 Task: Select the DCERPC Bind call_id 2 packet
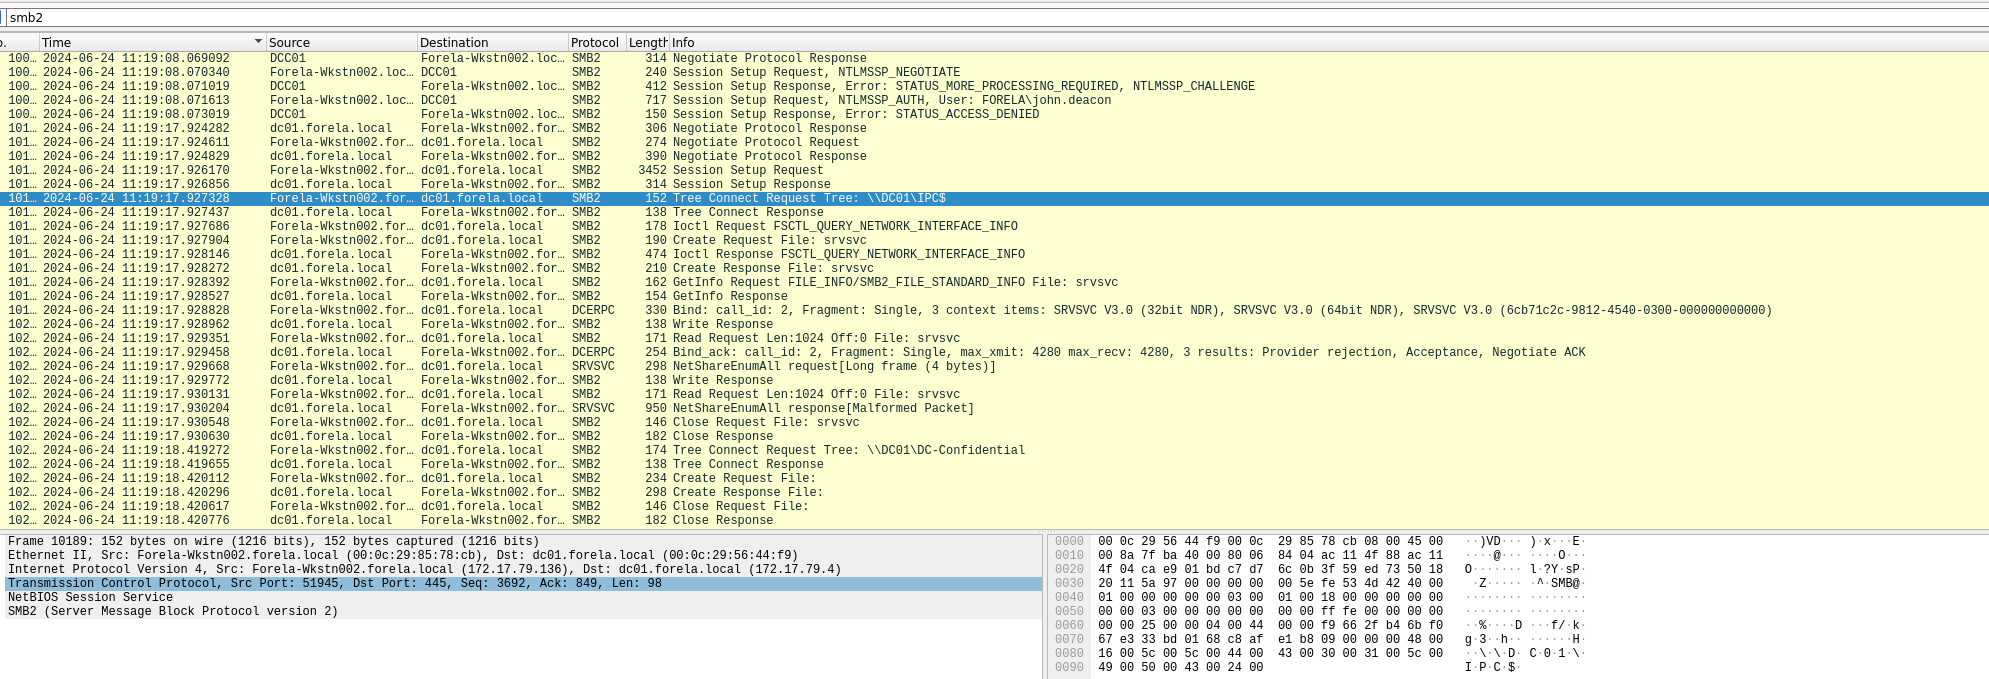994,310
